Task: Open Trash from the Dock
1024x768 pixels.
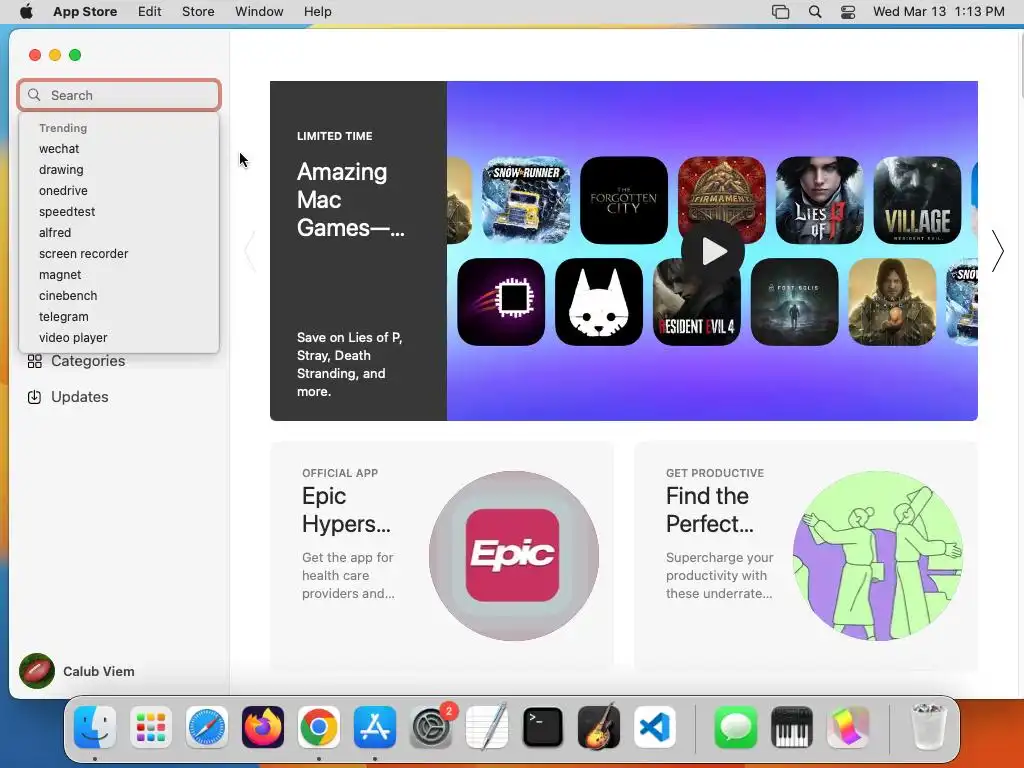Action: coord(928,726)
